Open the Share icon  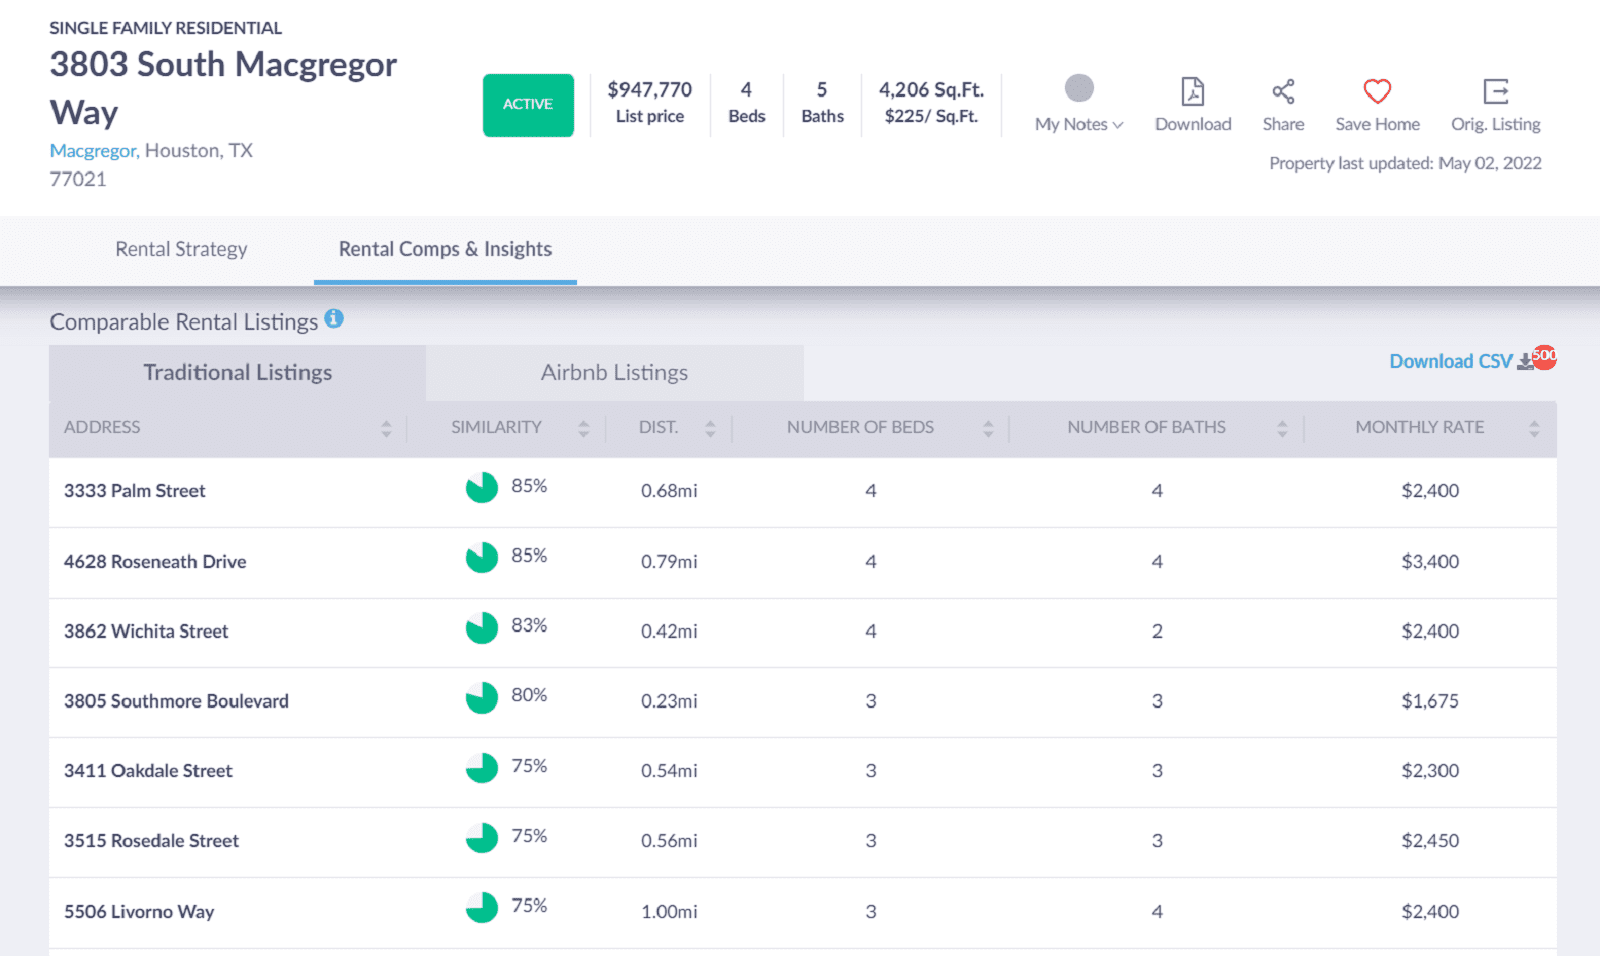pos(1283,91)
